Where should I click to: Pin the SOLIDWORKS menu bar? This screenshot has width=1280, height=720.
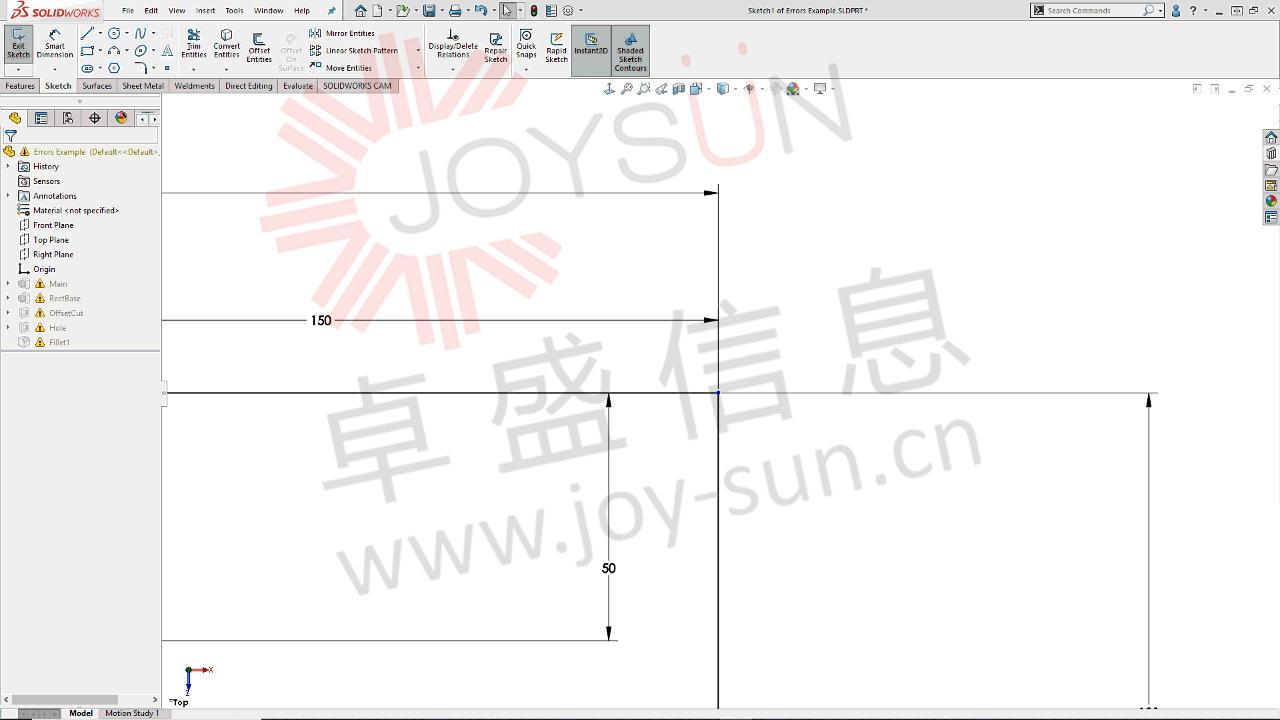332,10
